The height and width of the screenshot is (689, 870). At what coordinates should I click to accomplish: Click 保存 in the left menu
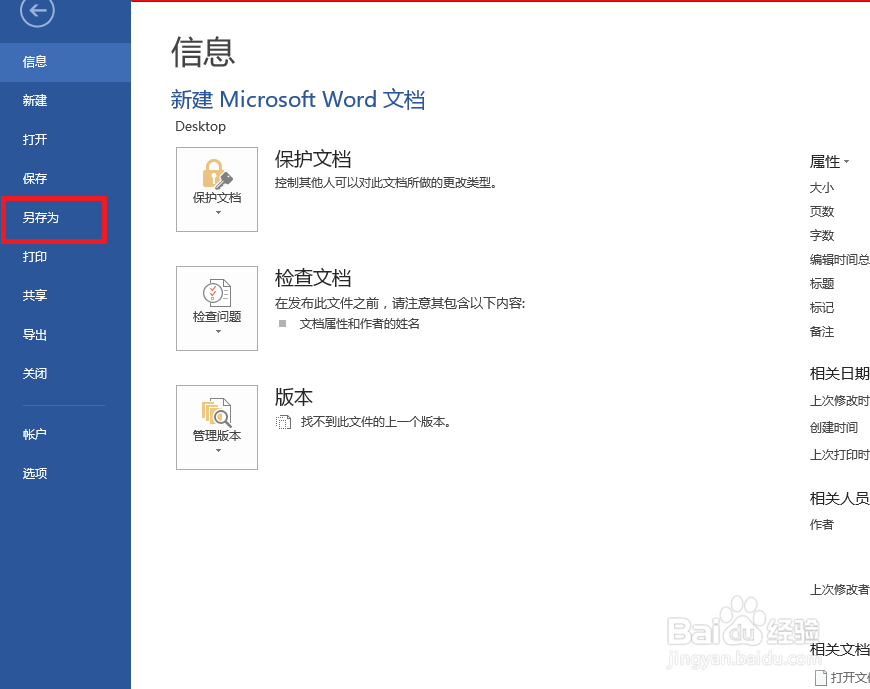click(x=65, y=179)
